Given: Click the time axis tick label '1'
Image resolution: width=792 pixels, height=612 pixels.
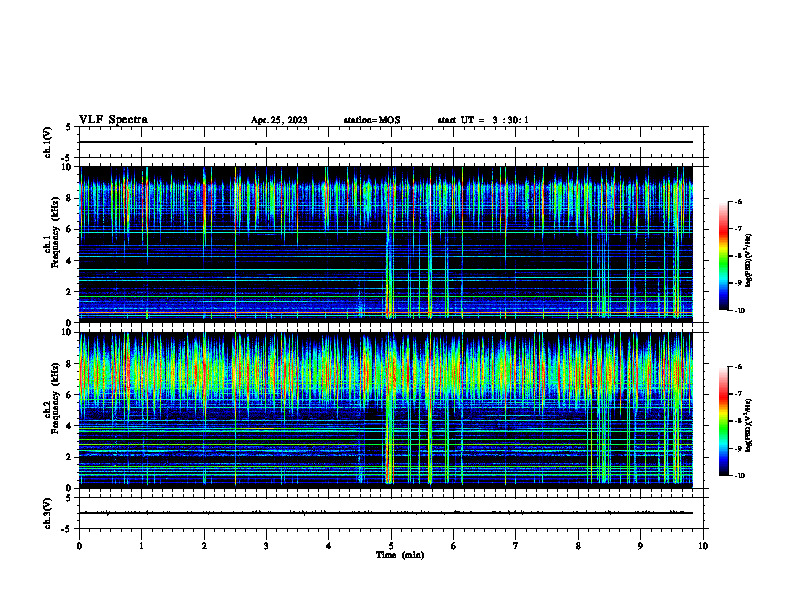Looking at the screenshot, I should point(142,546).
